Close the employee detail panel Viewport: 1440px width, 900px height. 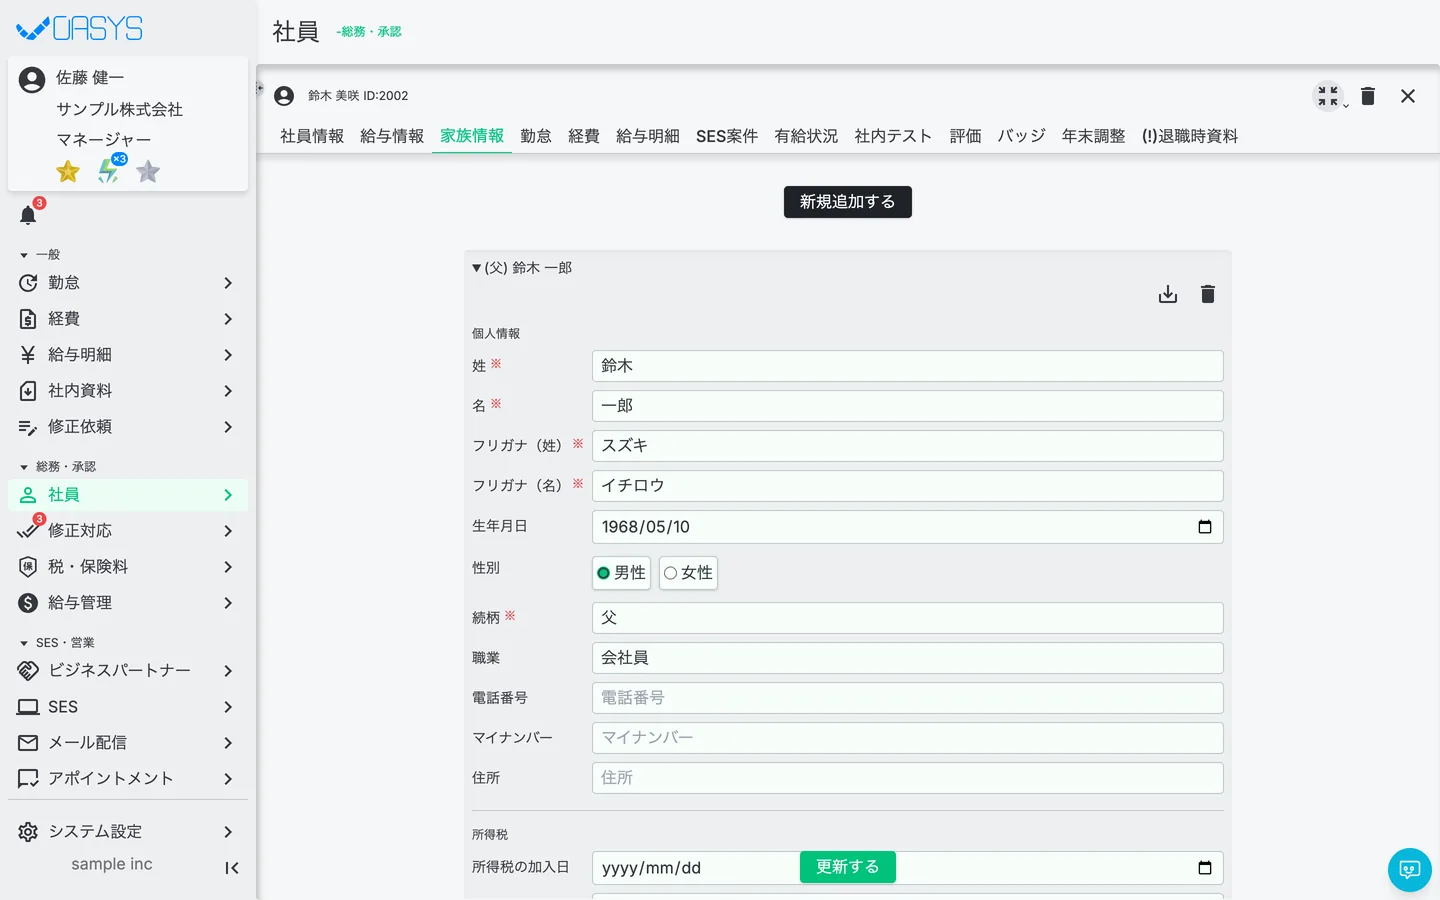point(1408,96)
